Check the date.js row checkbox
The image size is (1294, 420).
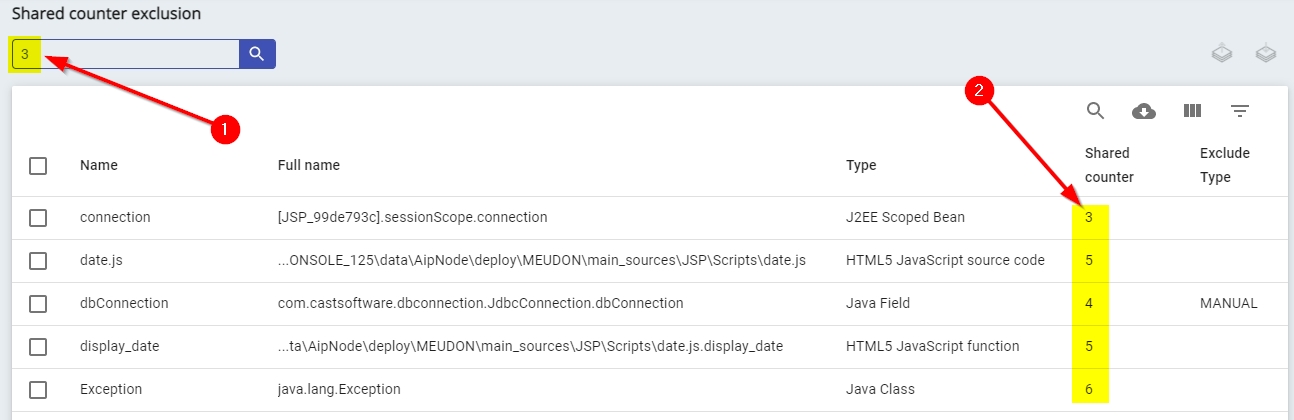[38, 261]
